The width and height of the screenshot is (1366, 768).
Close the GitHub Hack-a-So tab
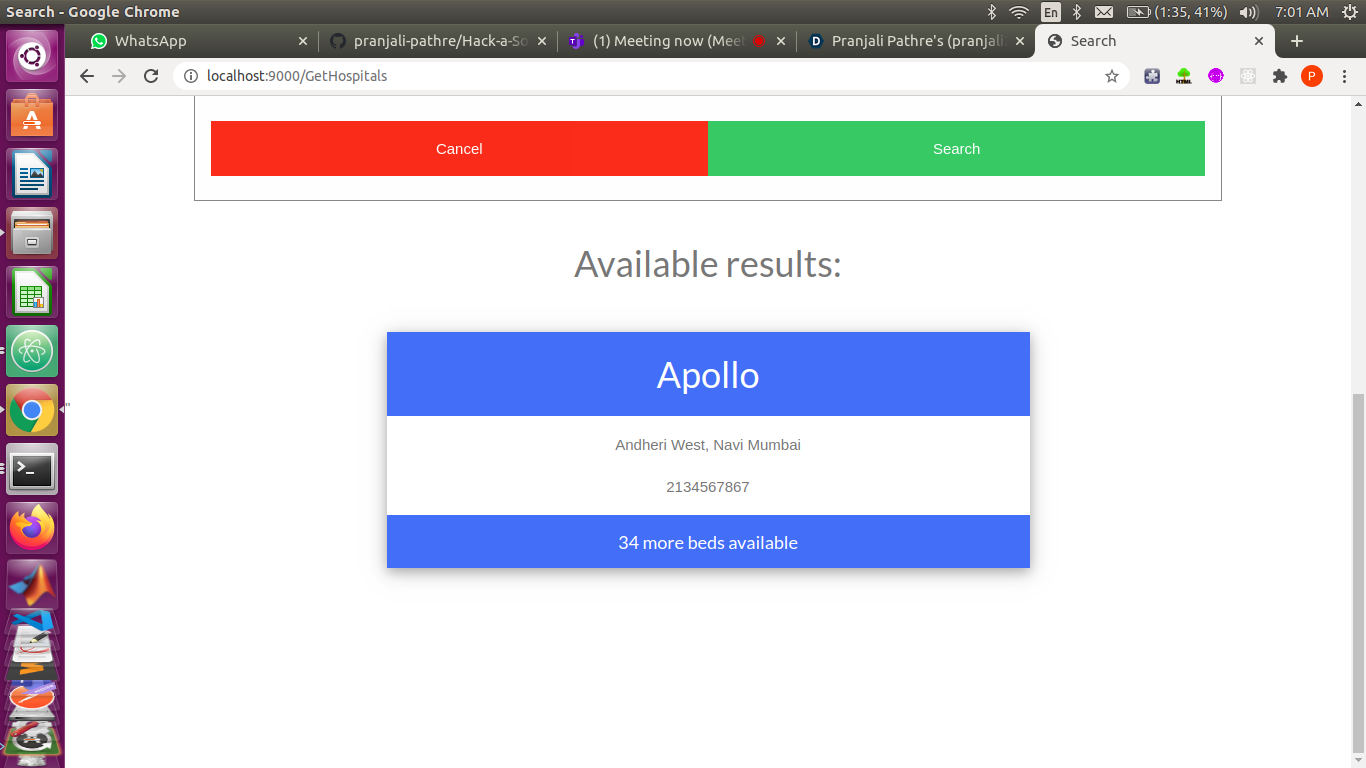coord(542,41)
